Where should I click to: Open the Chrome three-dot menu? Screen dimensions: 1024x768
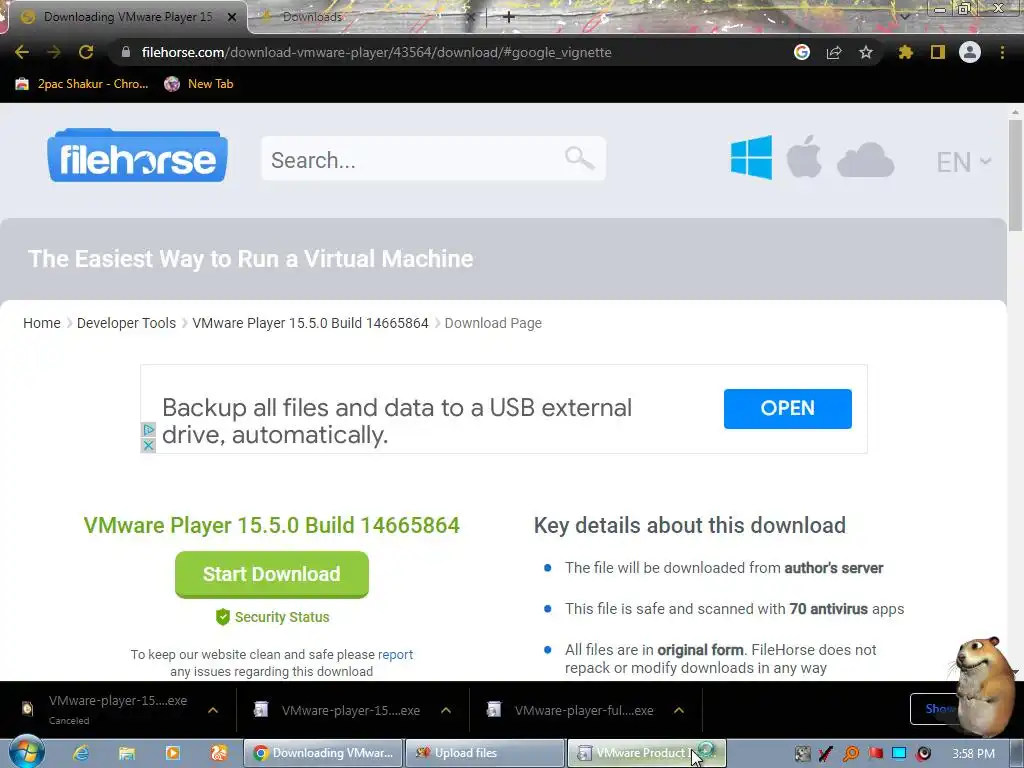1002,52
